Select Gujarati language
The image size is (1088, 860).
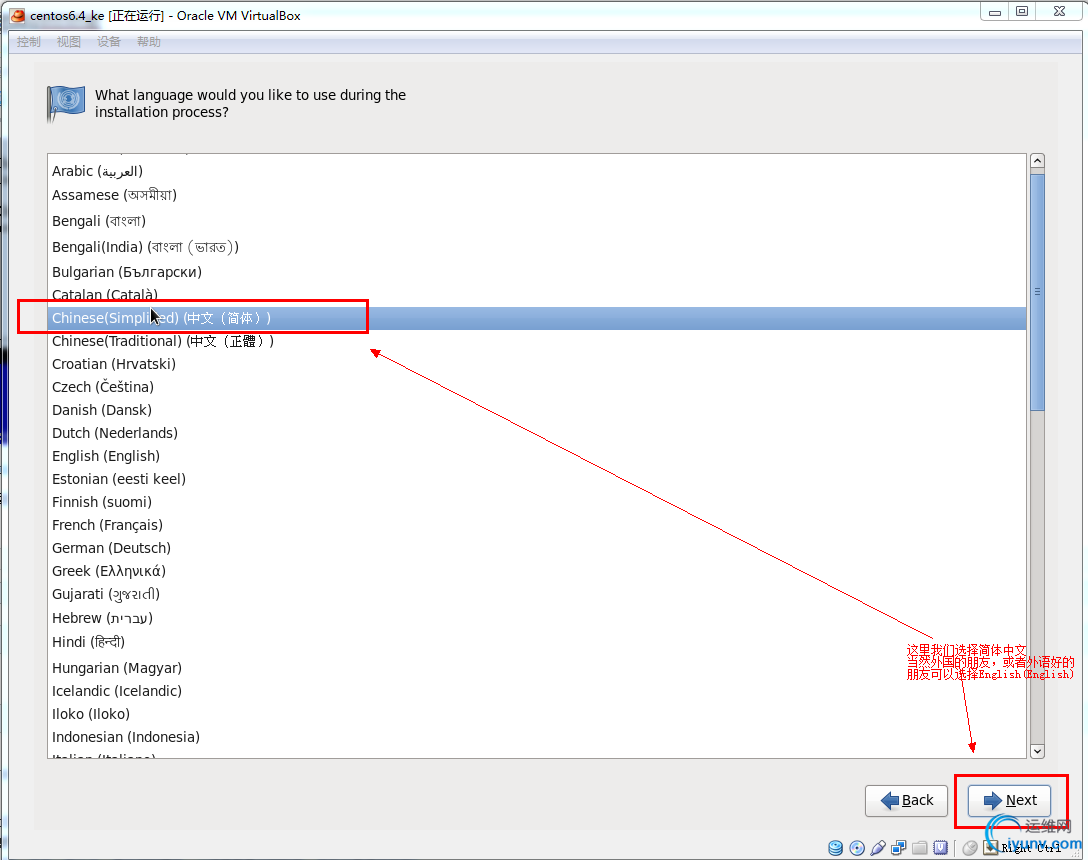[536, 593]
